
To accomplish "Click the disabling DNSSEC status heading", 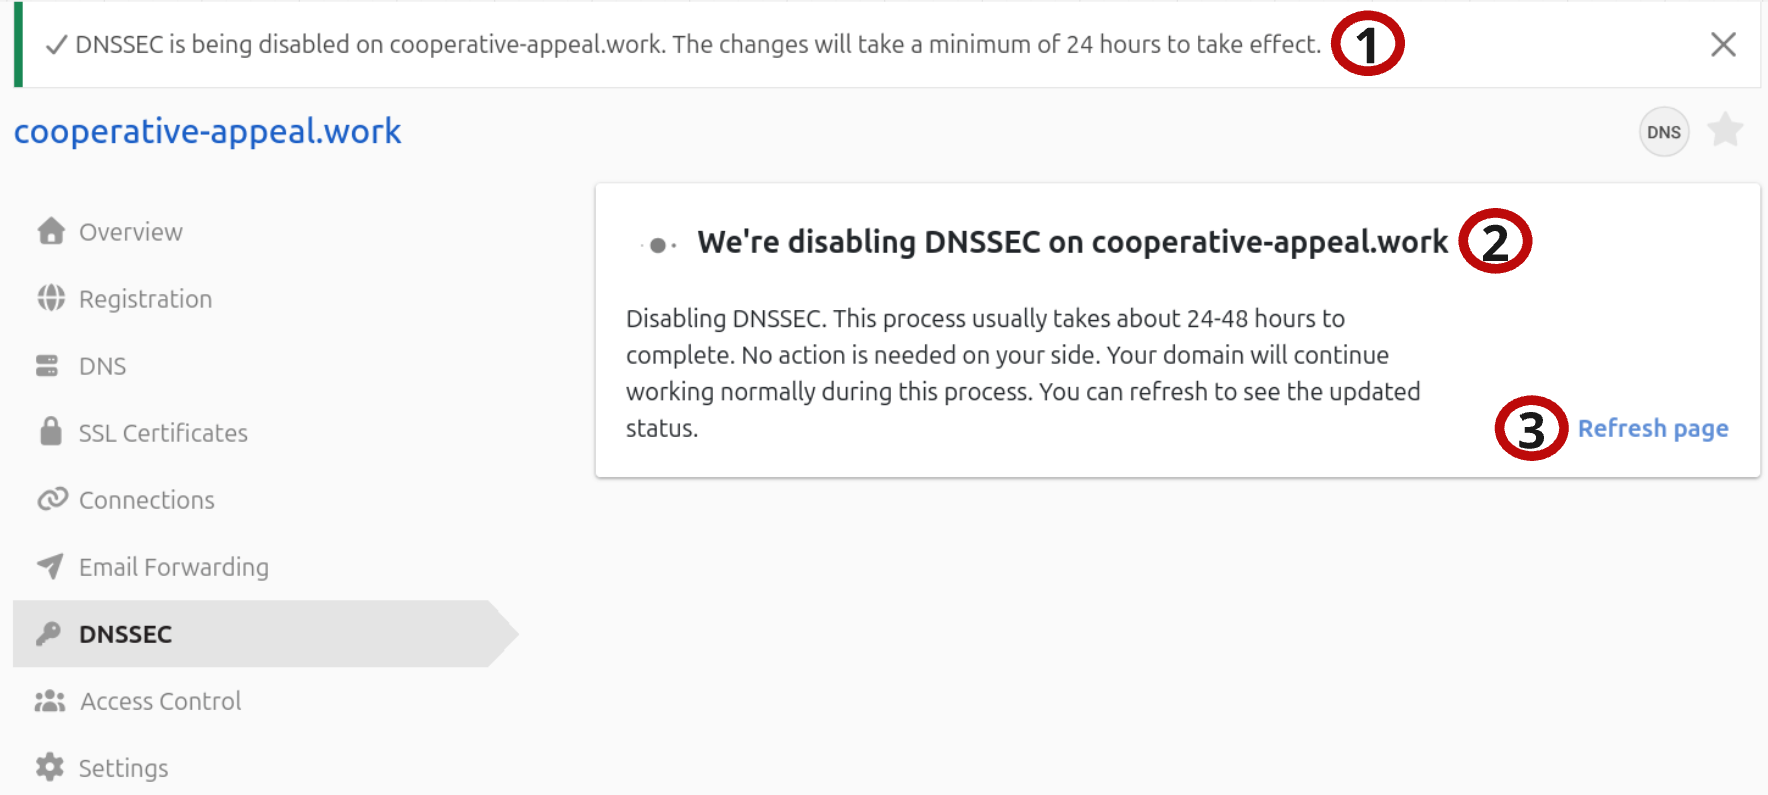I will pyautogui.click(x=1072, y=240).
